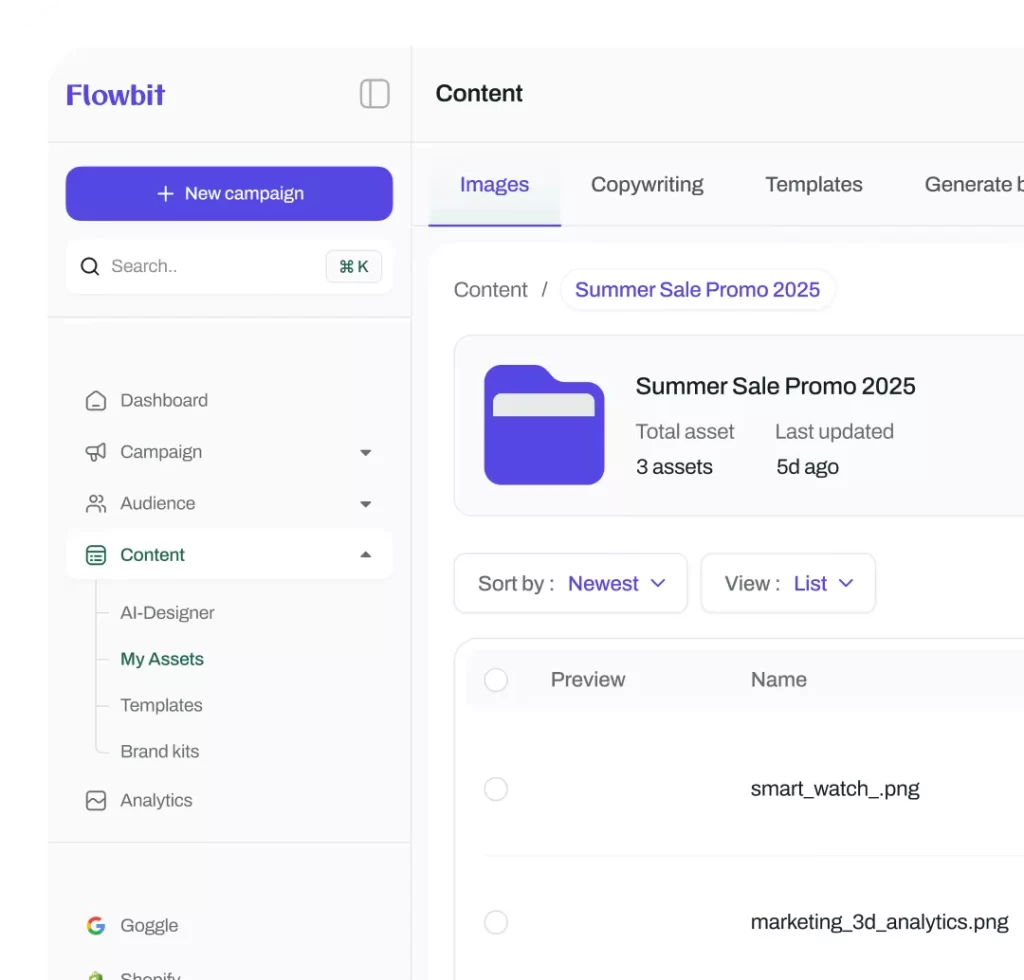Click the Google logo icon
The width and height of the screenshot is (1024, 980).
pos(96,925)
